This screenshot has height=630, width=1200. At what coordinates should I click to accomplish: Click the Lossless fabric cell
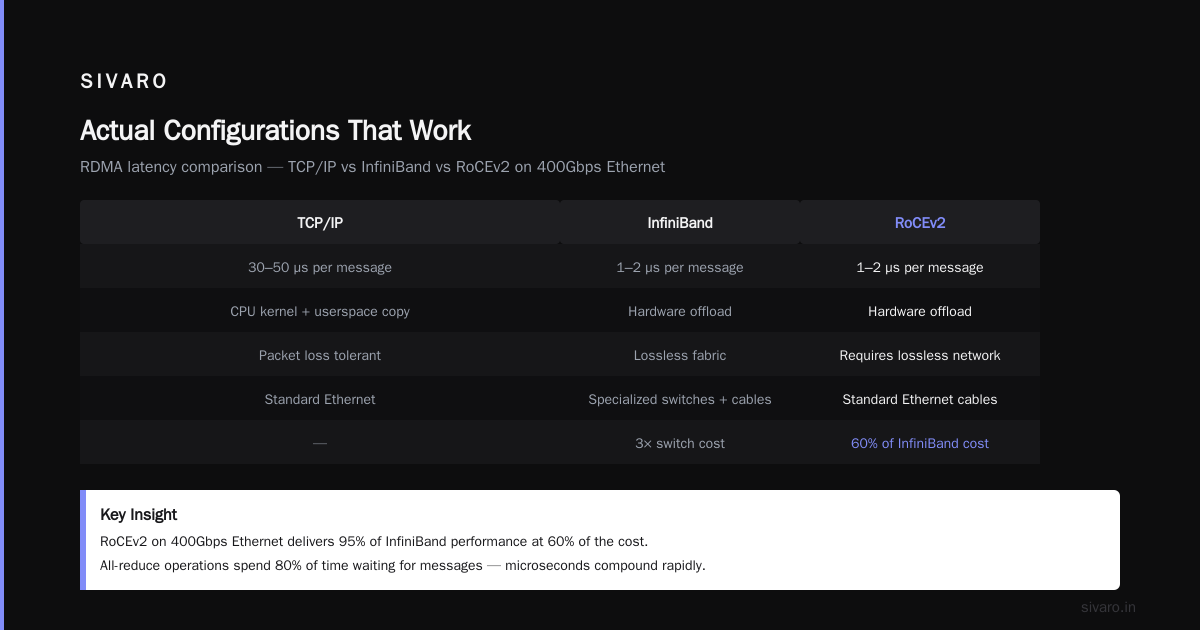(x=680, y=355)
